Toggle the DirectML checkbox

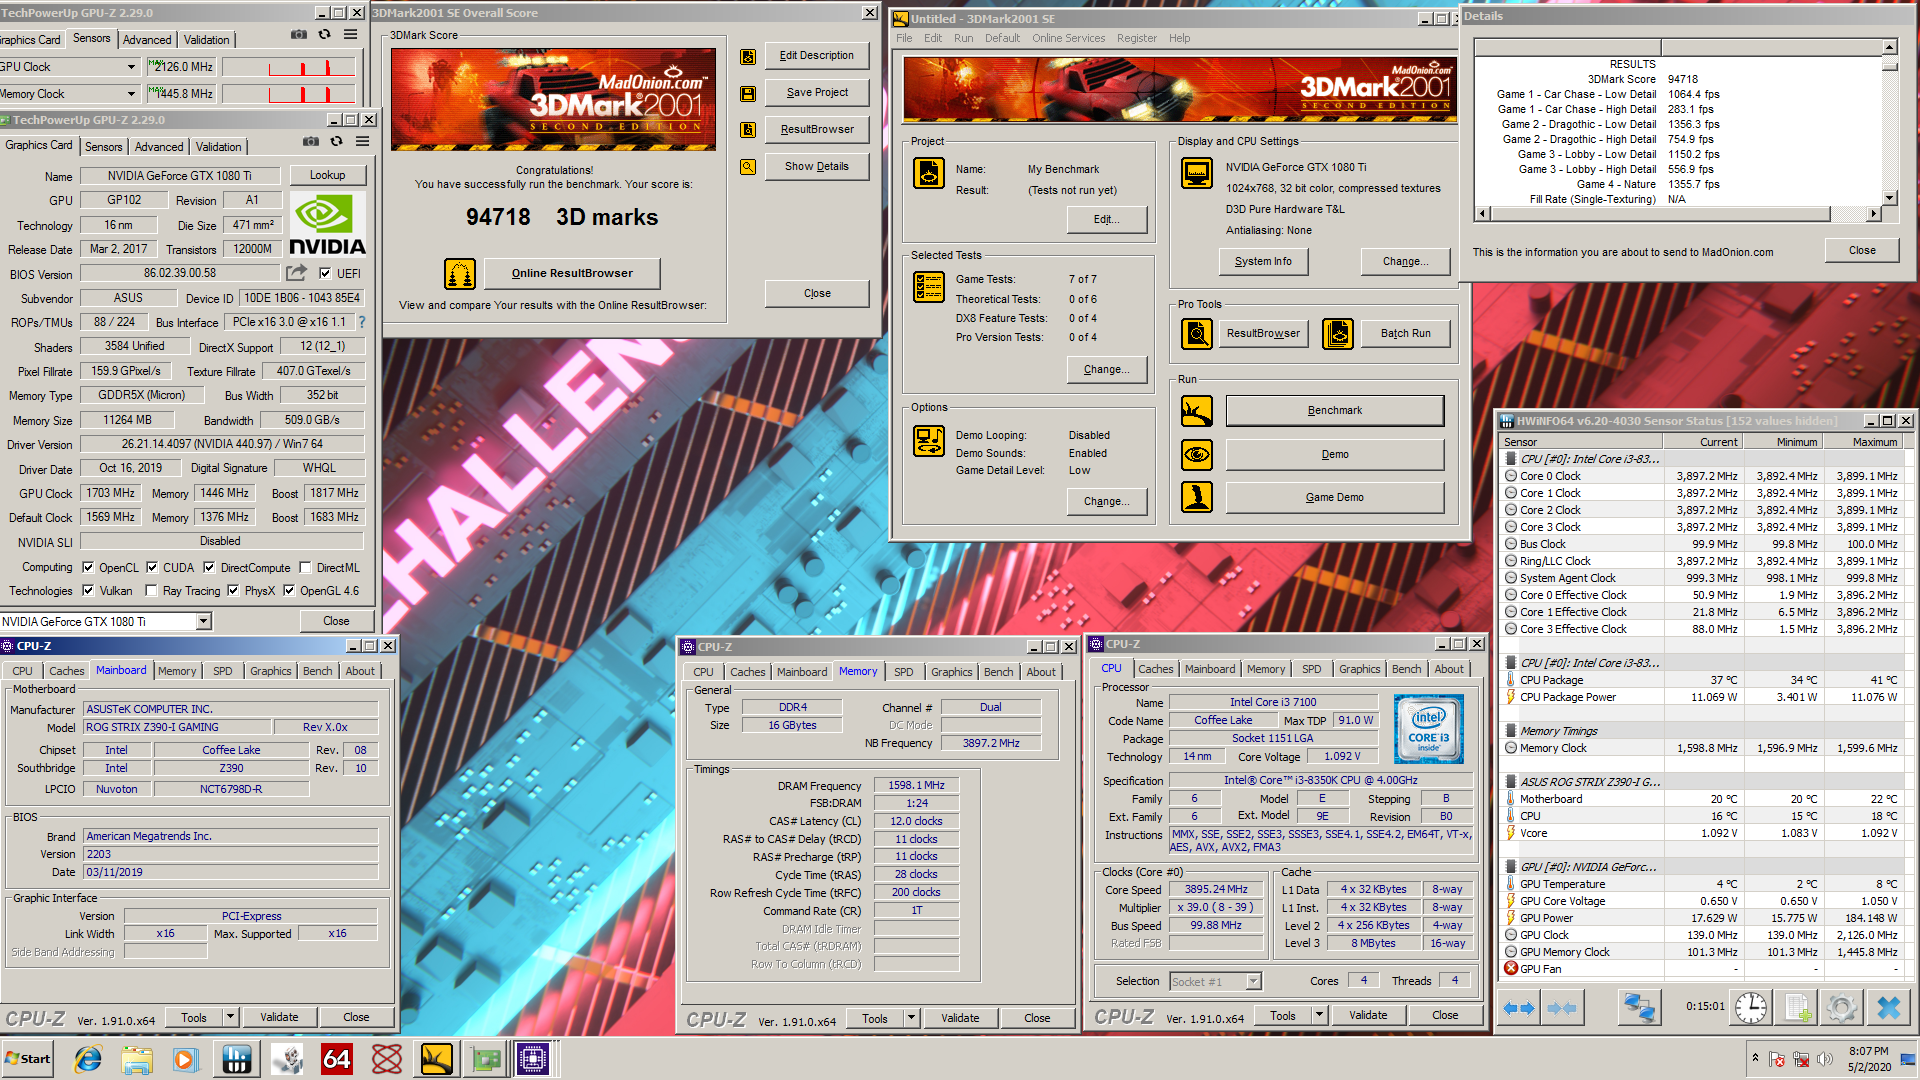[x=306, y=567]
